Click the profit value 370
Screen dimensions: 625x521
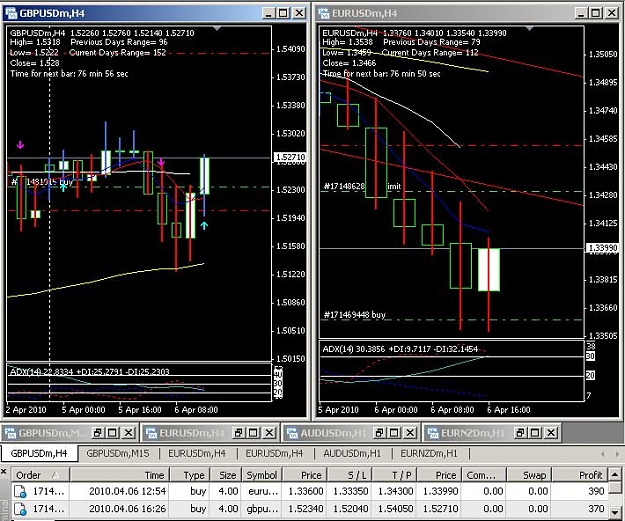(x=597, y=509)
